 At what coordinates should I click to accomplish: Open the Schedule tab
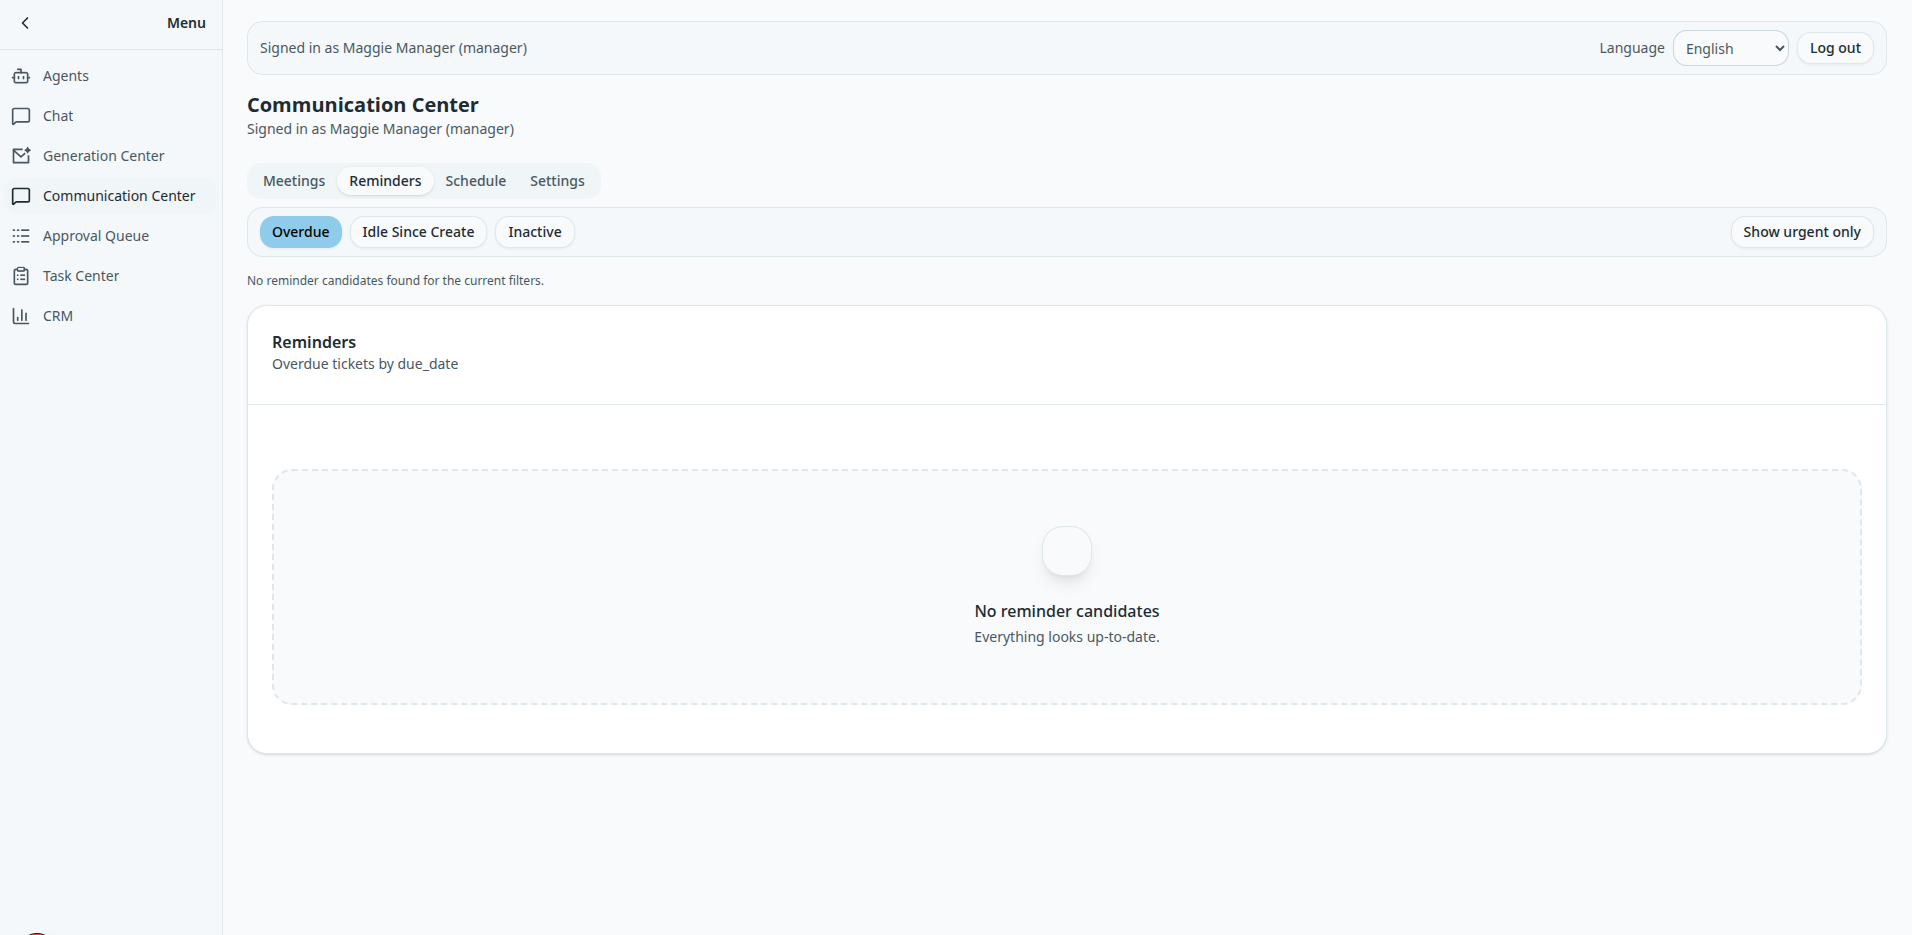click(x=475, y=181)
